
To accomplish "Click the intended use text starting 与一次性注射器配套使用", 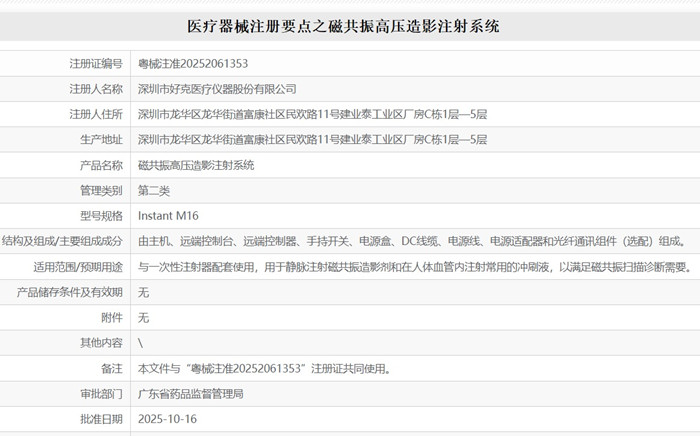I will (x=415, y=267).
